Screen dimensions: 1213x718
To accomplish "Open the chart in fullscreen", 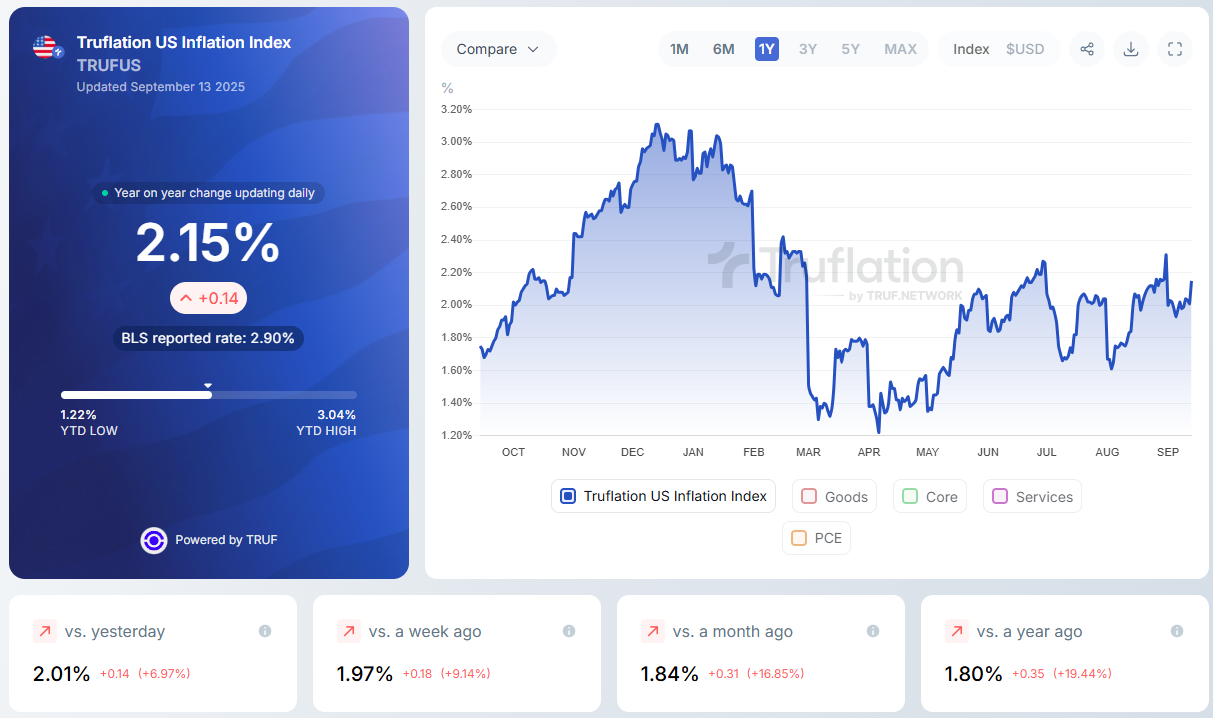I will pos(1175,49).
